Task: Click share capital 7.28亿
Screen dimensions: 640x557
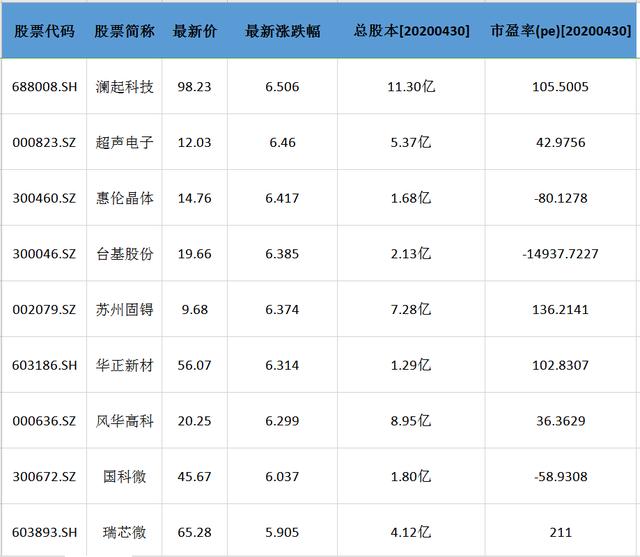Action: 411,309
